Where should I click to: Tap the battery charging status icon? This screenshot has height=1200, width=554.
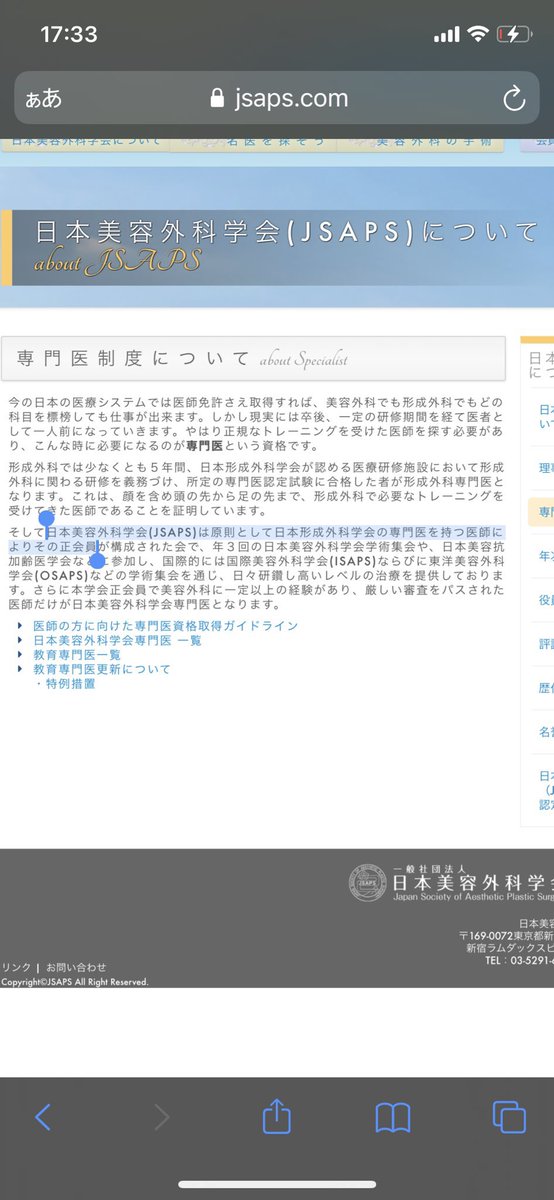tap(513, 34)
